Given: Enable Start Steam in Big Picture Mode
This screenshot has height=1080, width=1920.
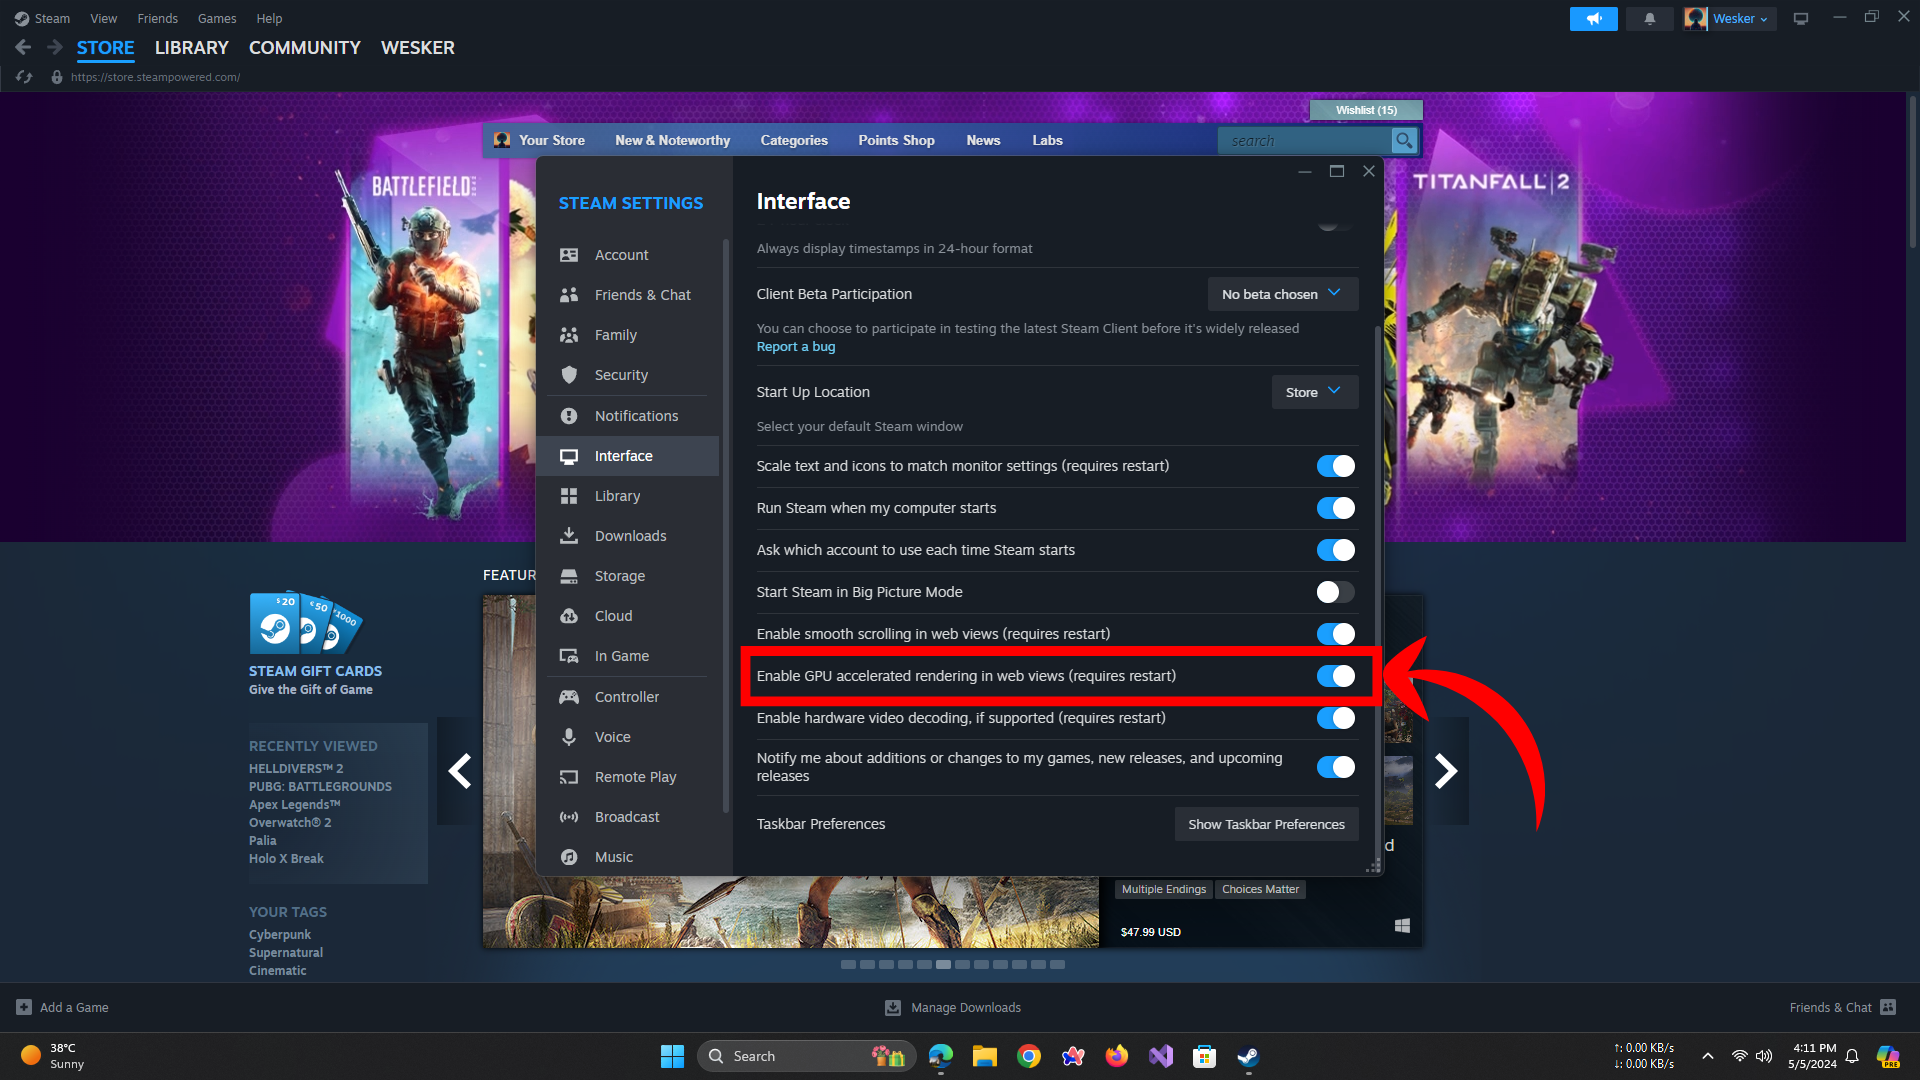Looking at the screenshot, I should point(1335,592).
